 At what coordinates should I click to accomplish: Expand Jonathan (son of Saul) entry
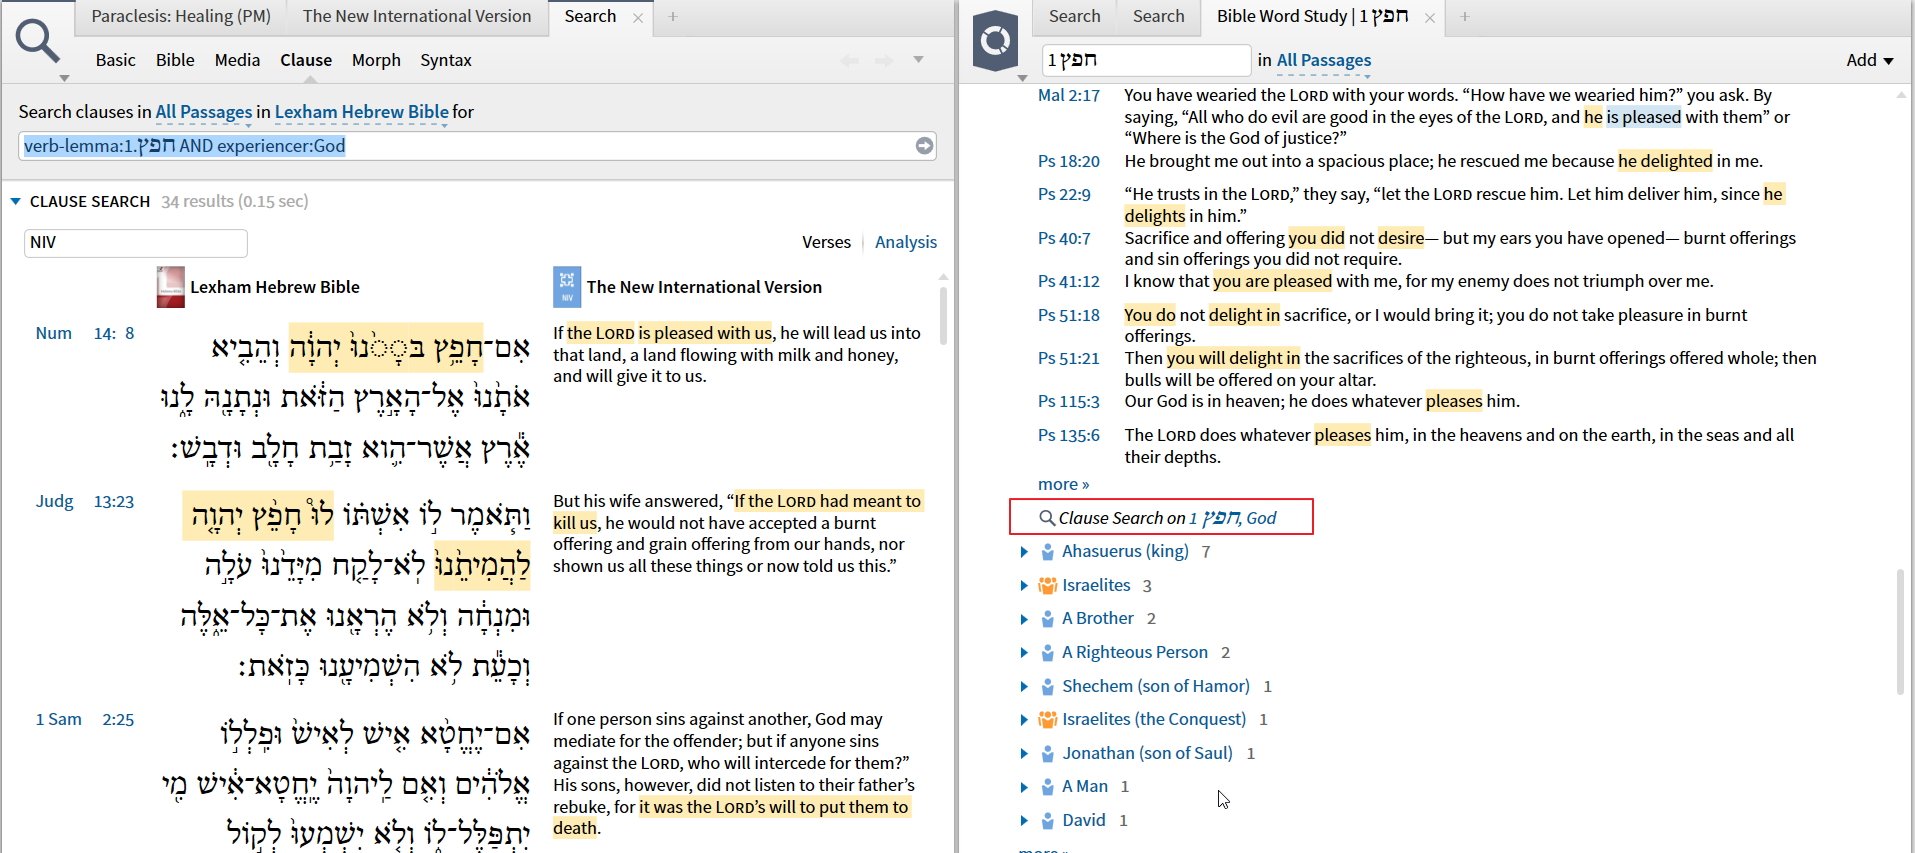click(x=1024, y=754)
